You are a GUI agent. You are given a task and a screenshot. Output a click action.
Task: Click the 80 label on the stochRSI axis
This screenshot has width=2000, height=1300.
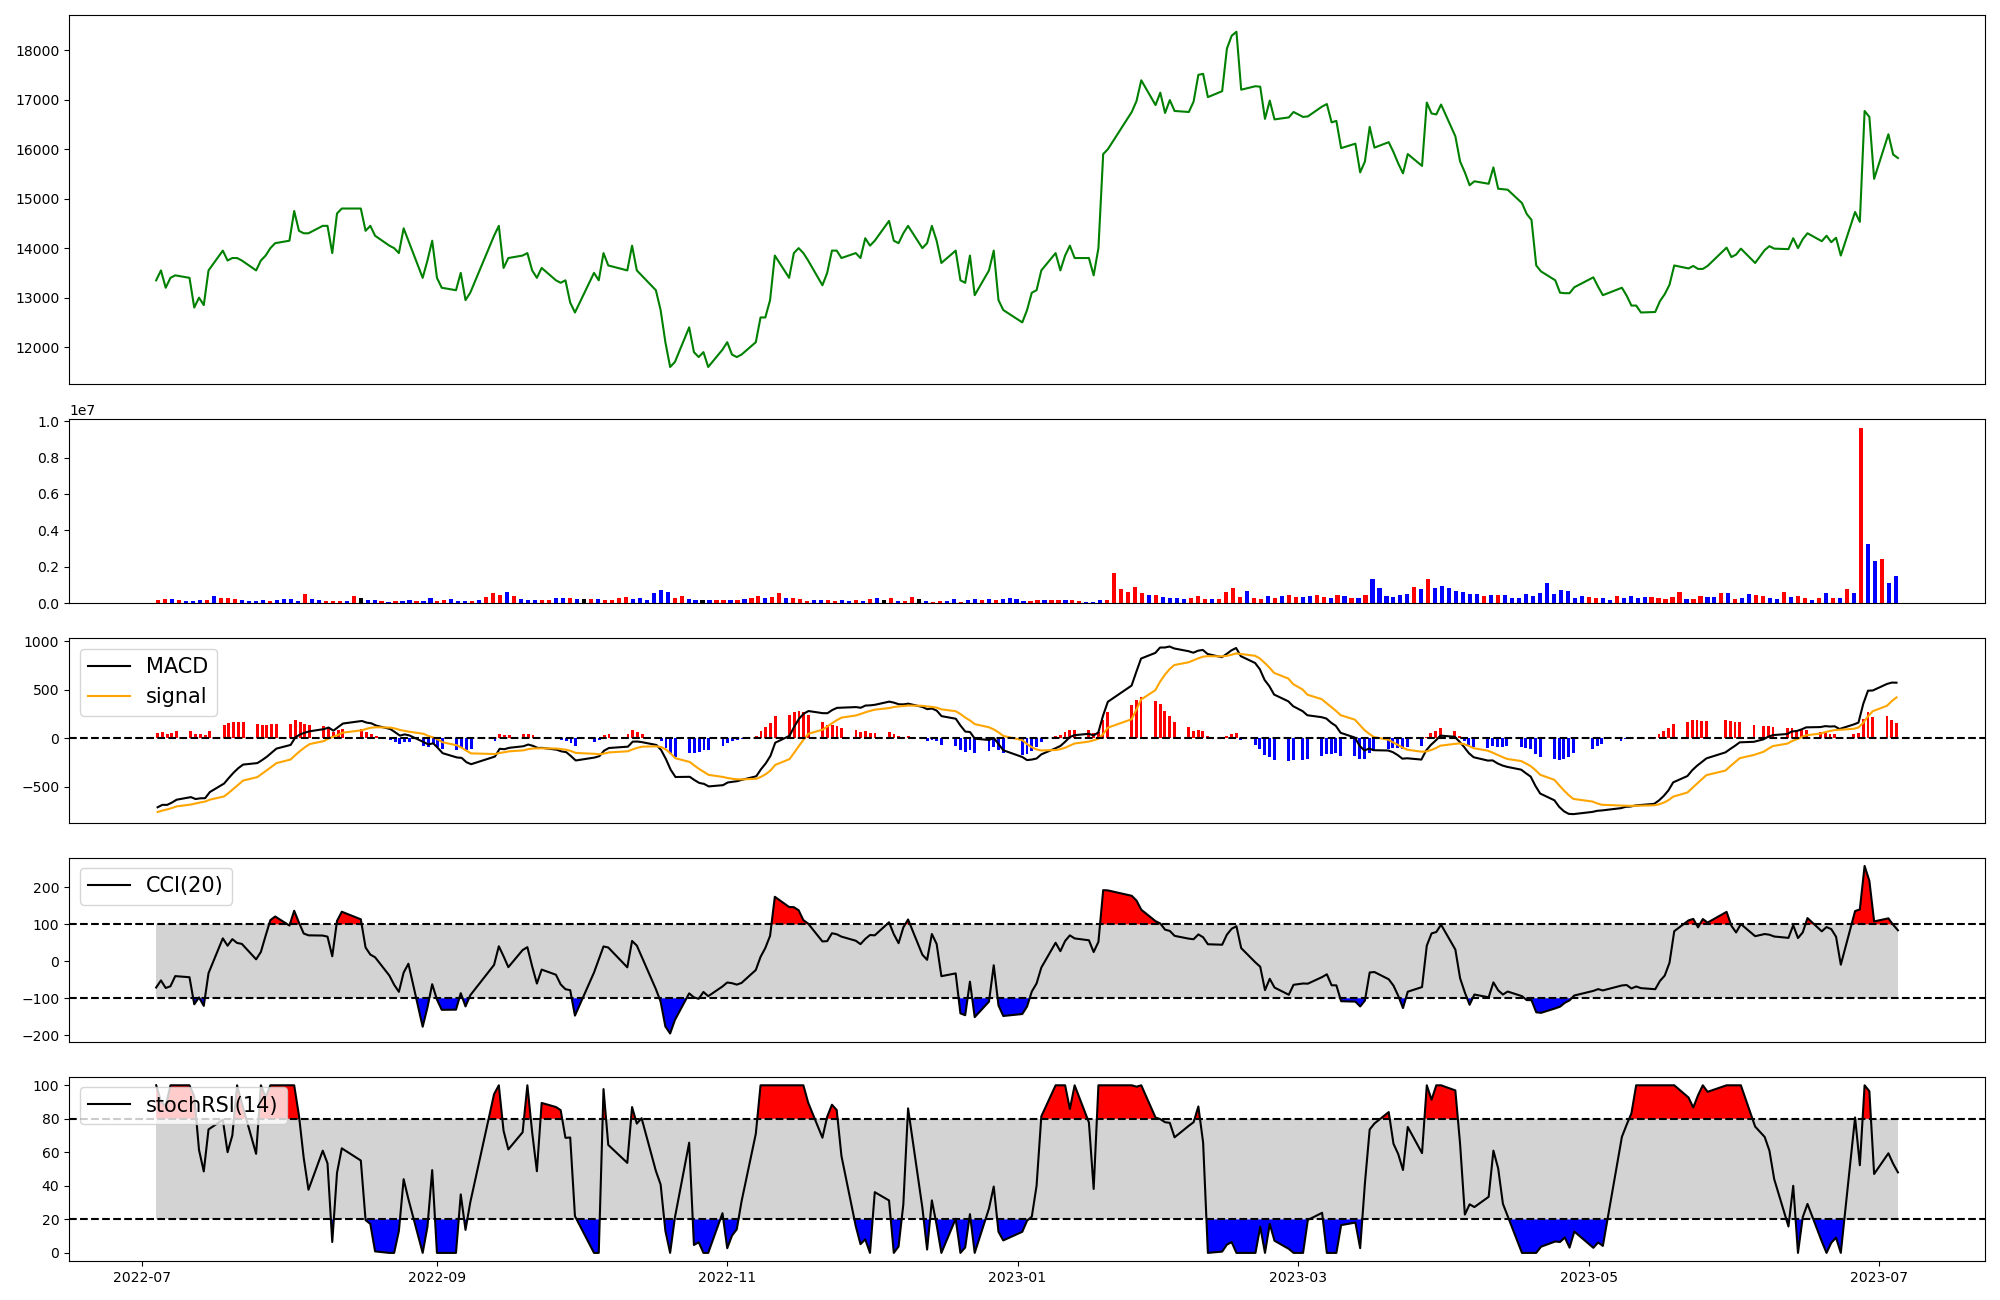tap(50, 1119)
